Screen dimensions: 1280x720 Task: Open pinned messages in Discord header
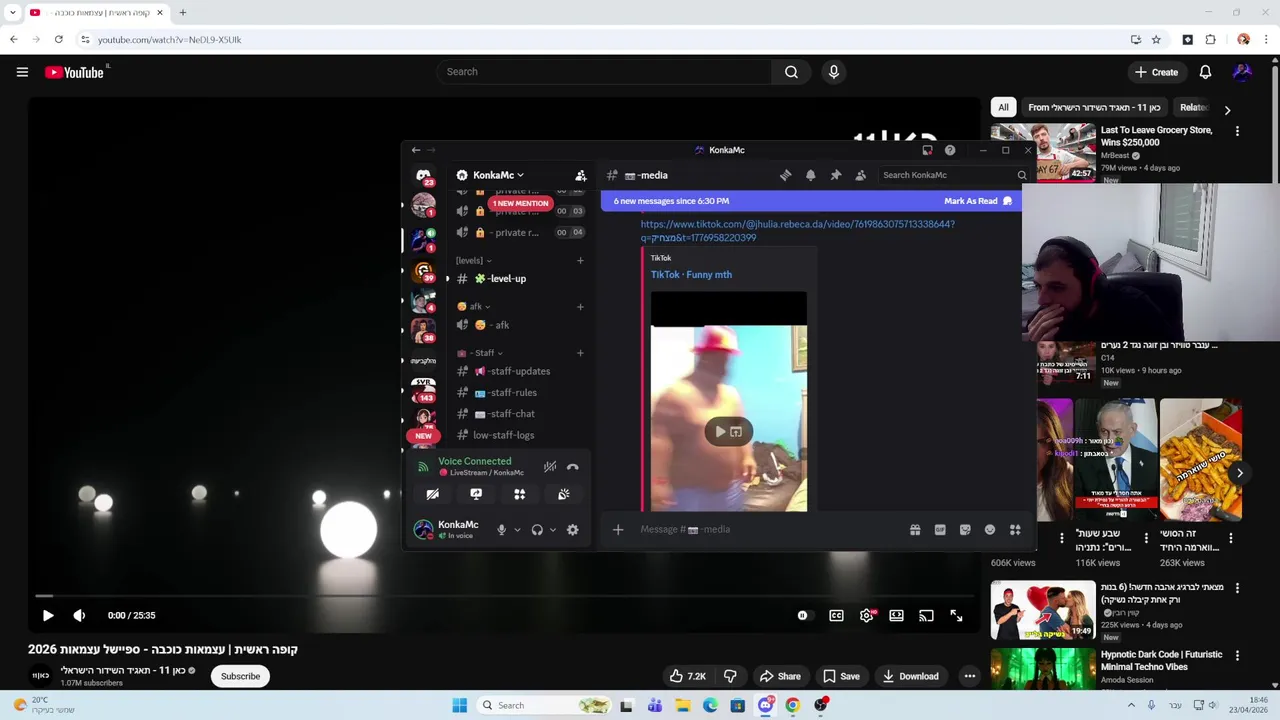click(835, 175)
